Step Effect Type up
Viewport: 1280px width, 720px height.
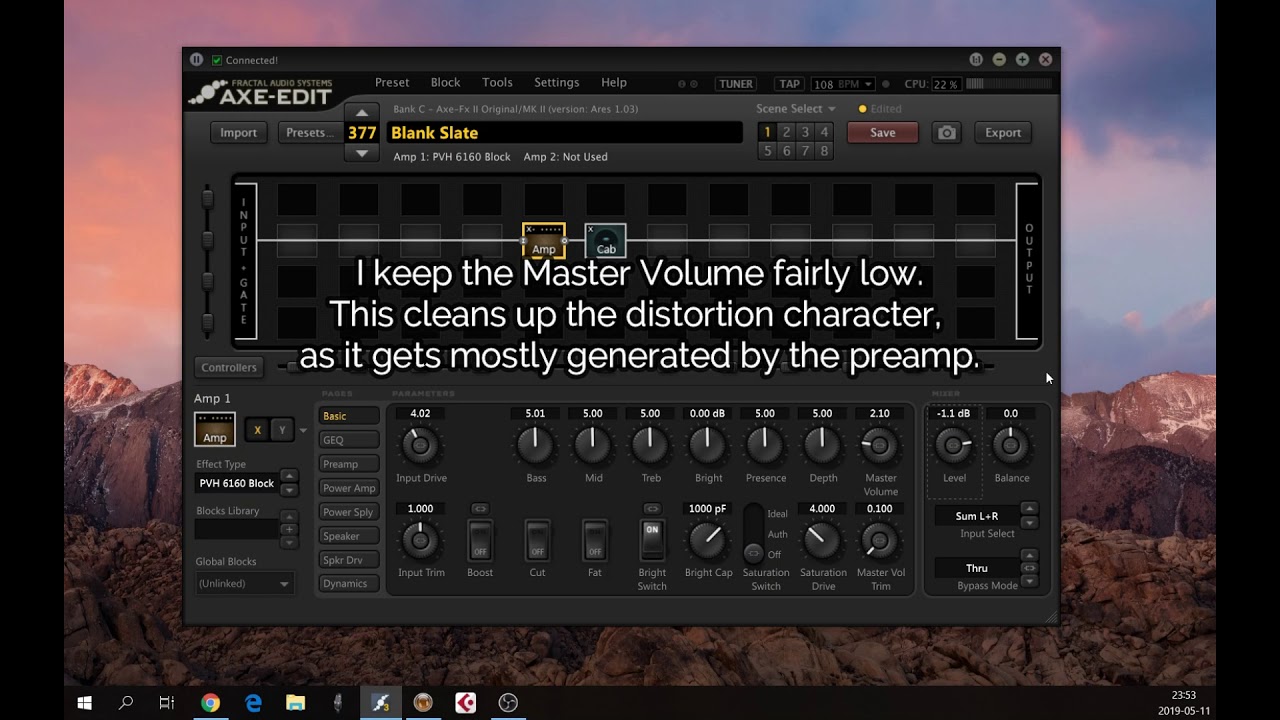(x=289, y=476)
